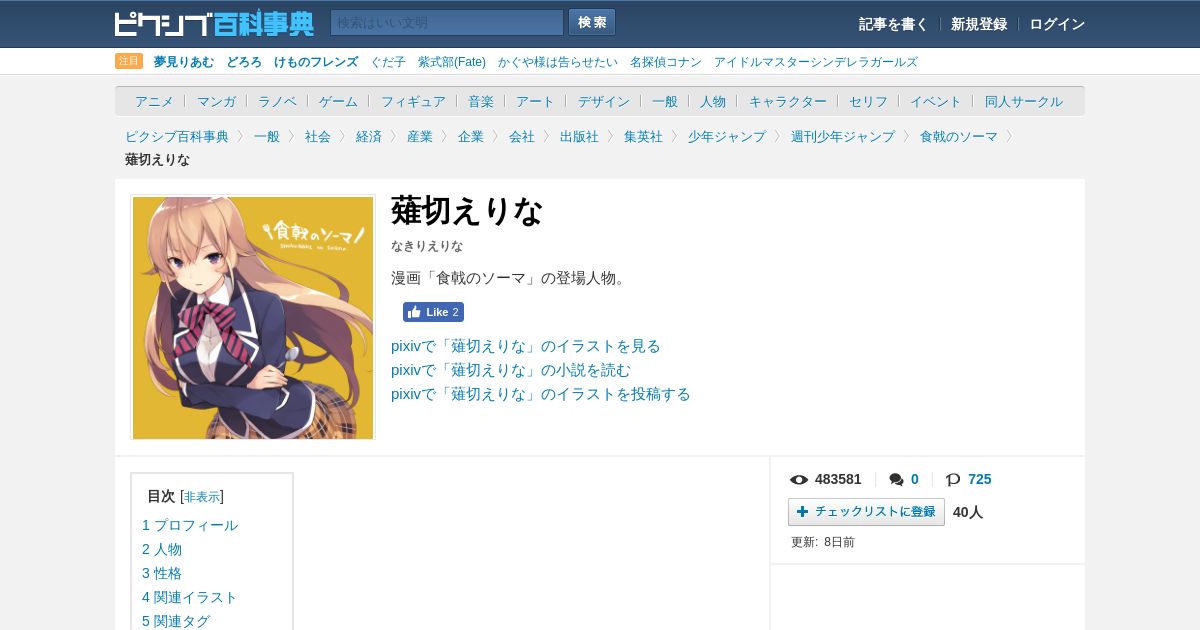Hide table of contents via 非表示
1200x630 pixels.
pyautogui.click(x=202, y=497)
